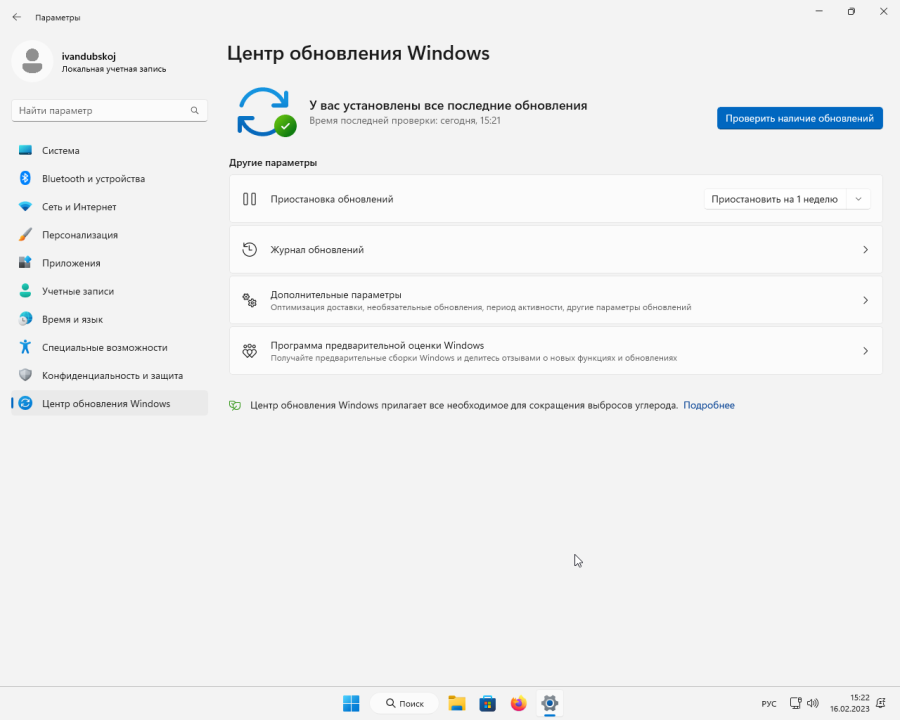
Task: Go to Время и язык
Action: 110,319
